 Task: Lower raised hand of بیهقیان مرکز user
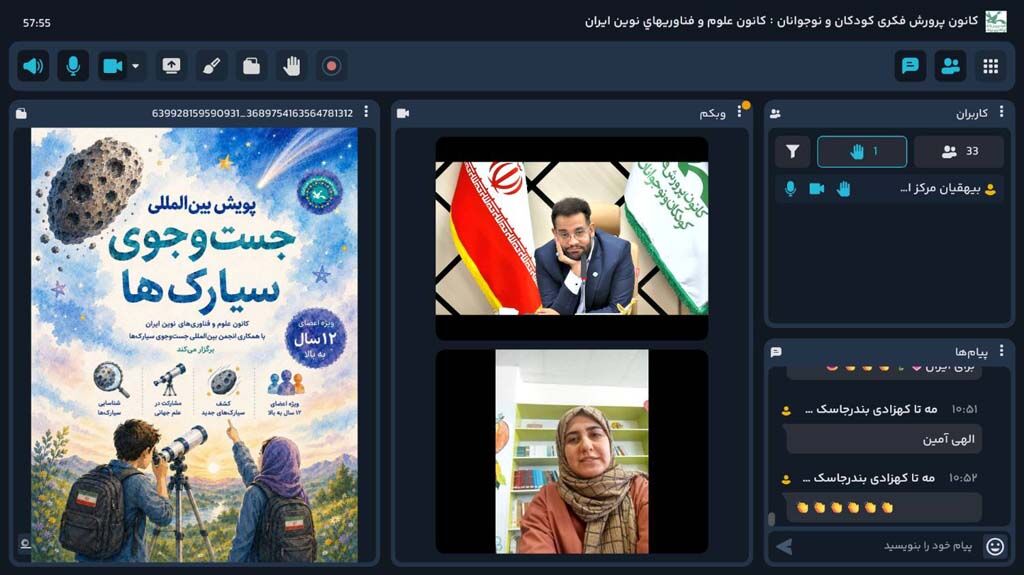(843, 189)
